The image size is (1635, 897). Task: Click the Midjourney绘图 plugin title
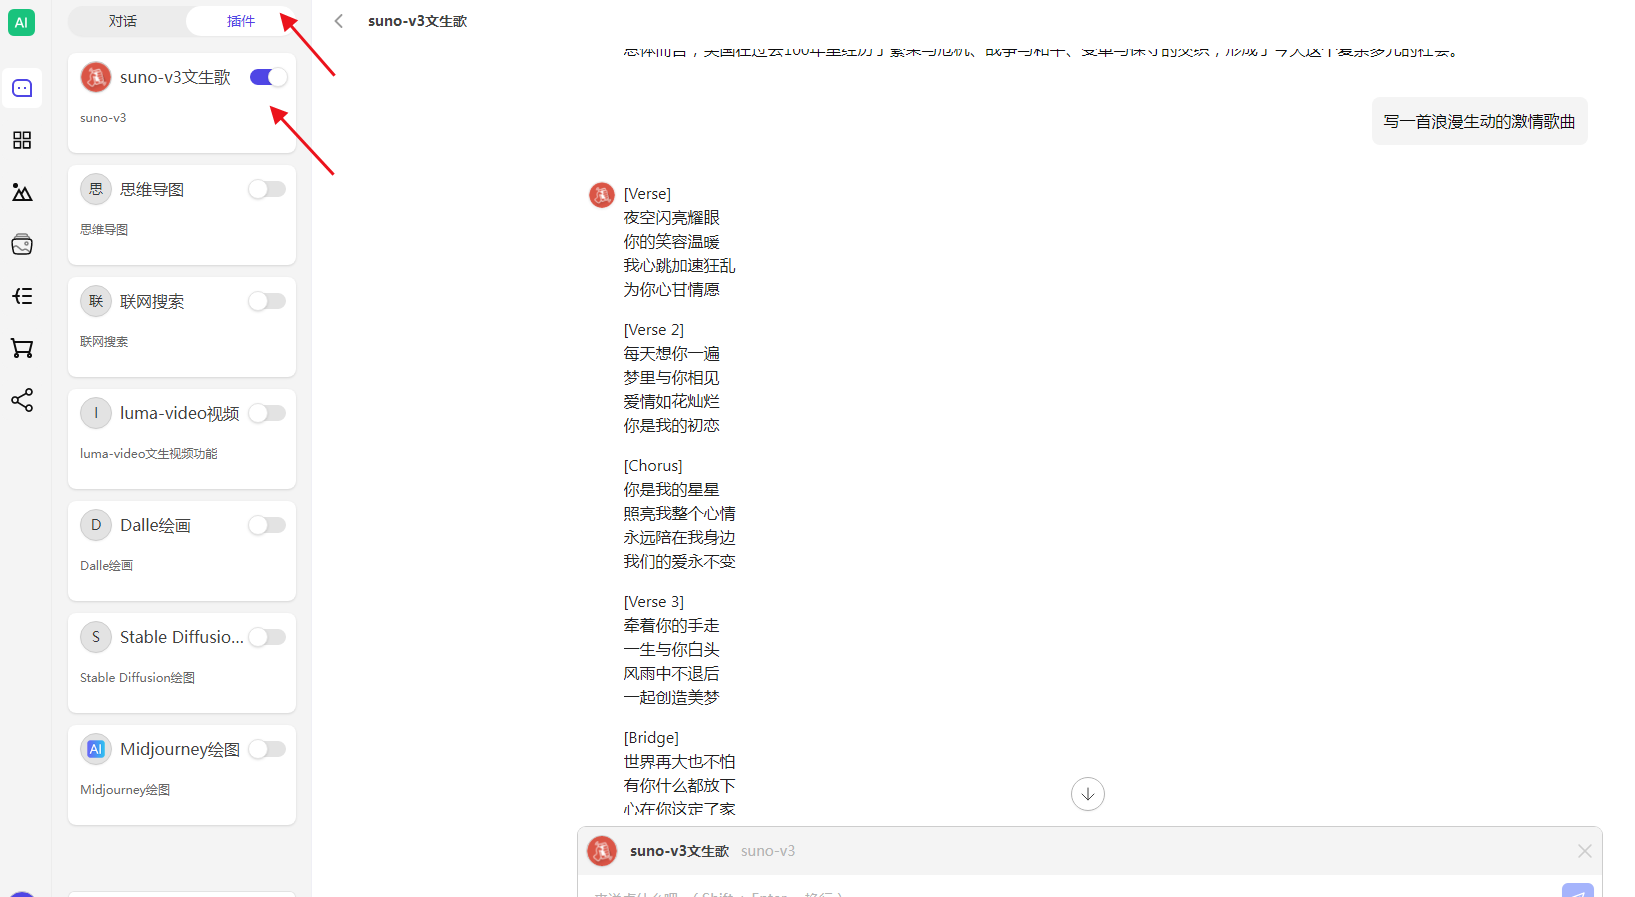(x=180, y=749)
